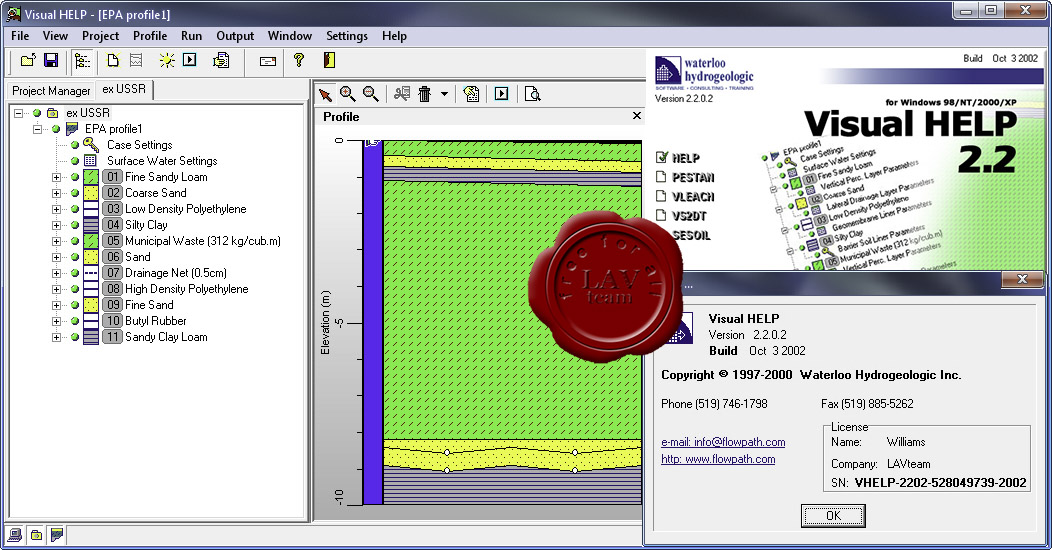The image size is (1052, 550).
Task: Expand layer 02 Coarse Sand
Action: coord(56,193)
